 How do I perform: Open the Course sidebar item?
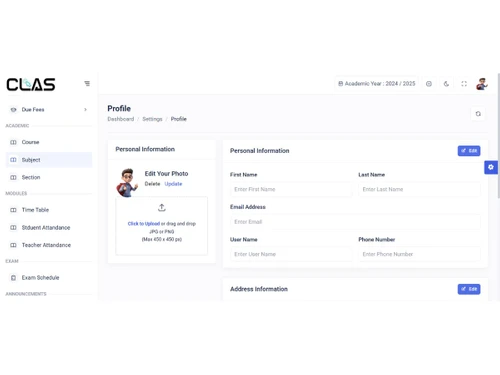point(49,142)
